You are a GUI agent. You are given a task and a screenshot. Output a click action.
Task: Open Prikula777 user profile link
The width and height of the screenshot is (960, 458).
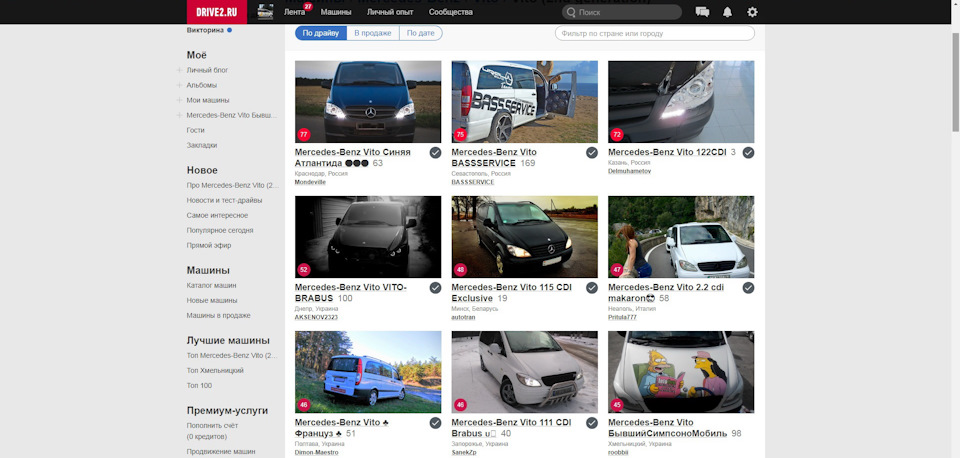(x=623, y=318)
